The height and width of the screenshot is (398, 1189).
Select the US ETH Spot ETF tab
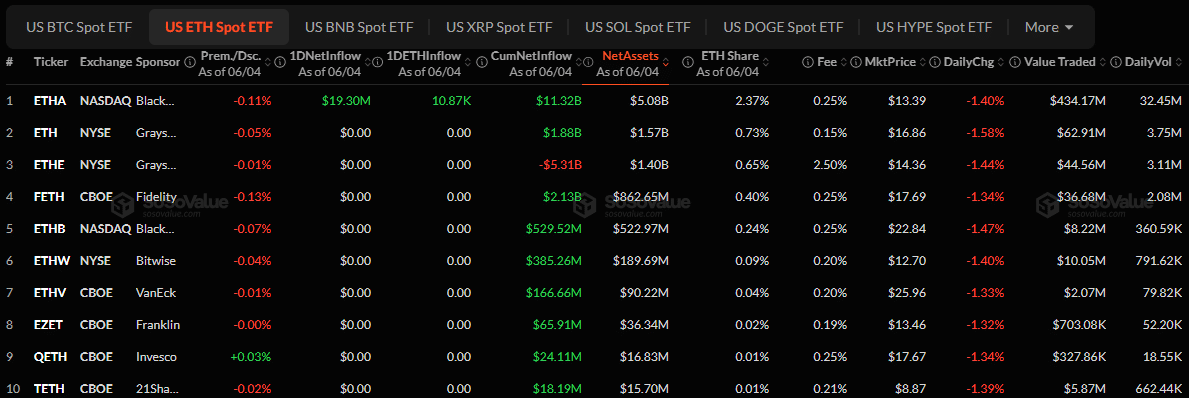pyautogui.click(x=218, y=27)
